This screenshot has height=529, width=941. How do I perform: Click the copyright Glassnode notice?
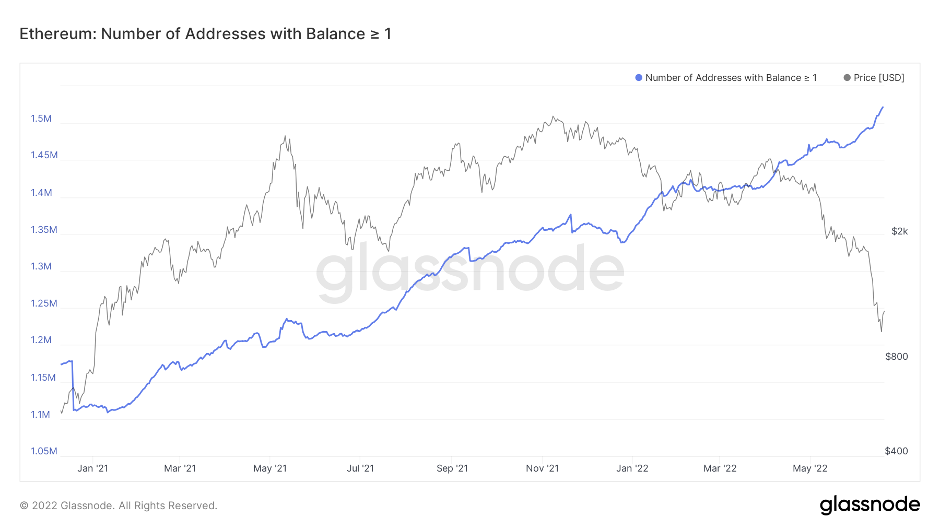pyautogui.click(x=118, y=505)
